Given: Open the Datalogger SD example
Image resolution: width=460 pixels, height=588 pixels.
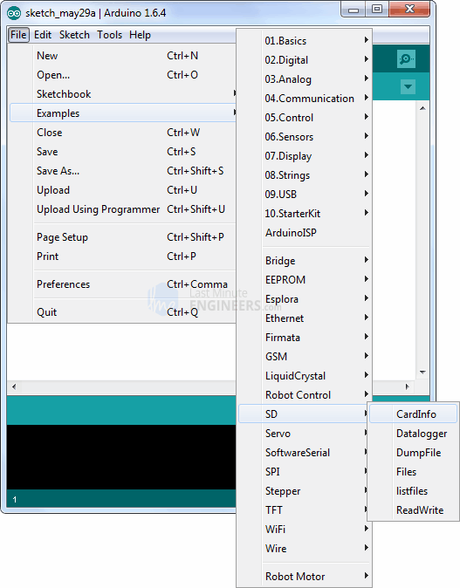Looking at the screenshot, I should click(x=413, y=433).
